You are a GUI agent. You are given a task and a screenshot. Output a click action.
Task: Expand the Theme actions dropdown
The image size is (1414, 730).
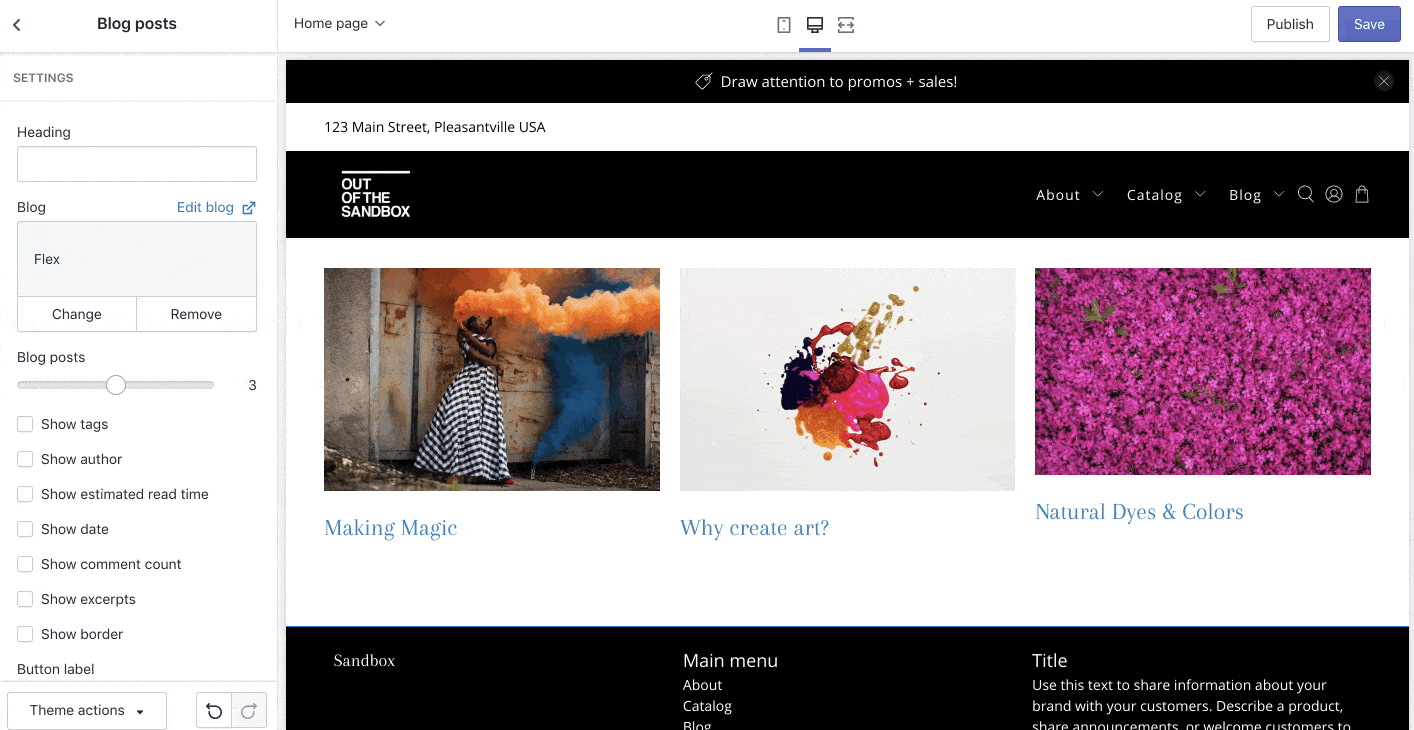click(x=87, y=711)
